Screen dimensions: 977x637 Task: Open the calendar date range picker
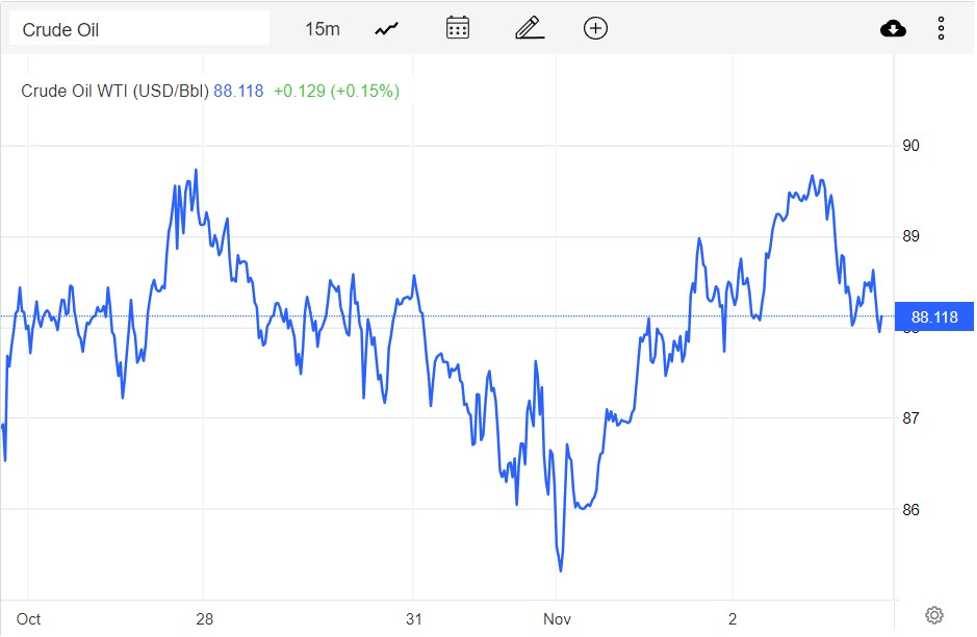457,28
